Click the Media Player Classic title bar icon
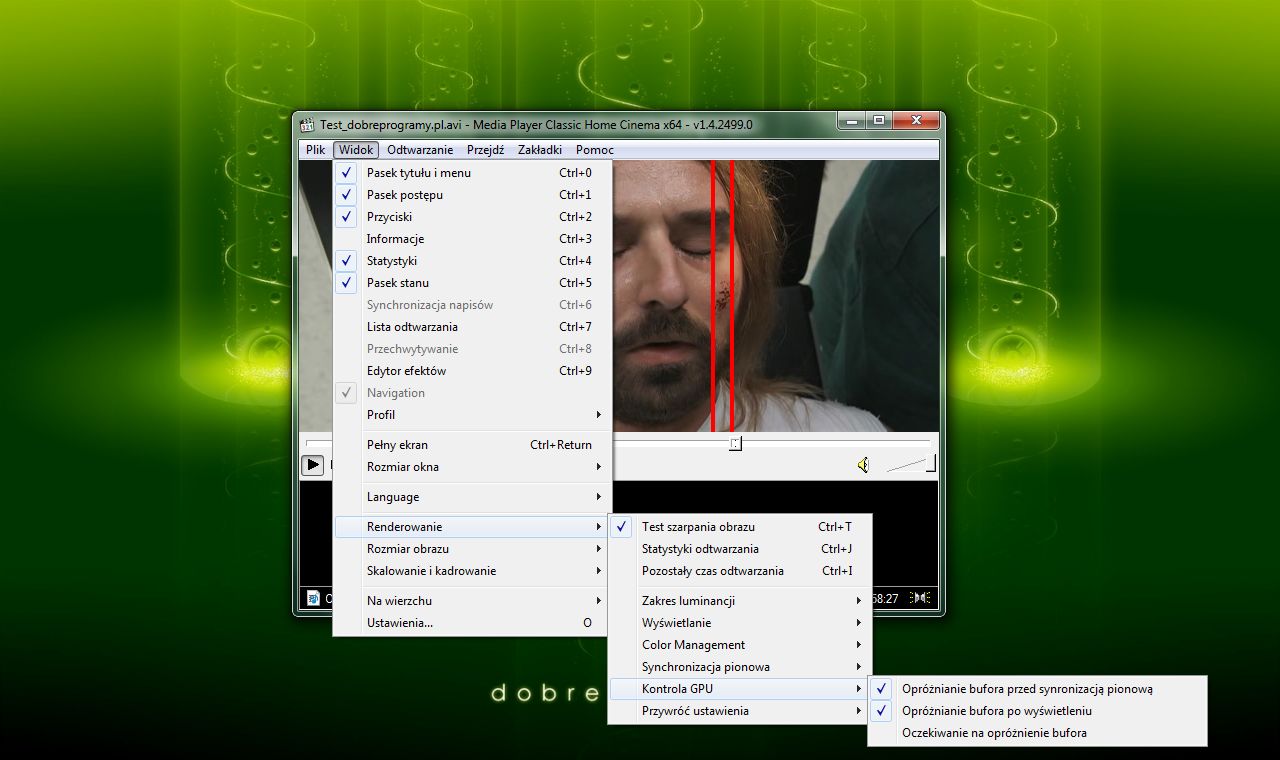1280x760 pixels. pos(307,125)
